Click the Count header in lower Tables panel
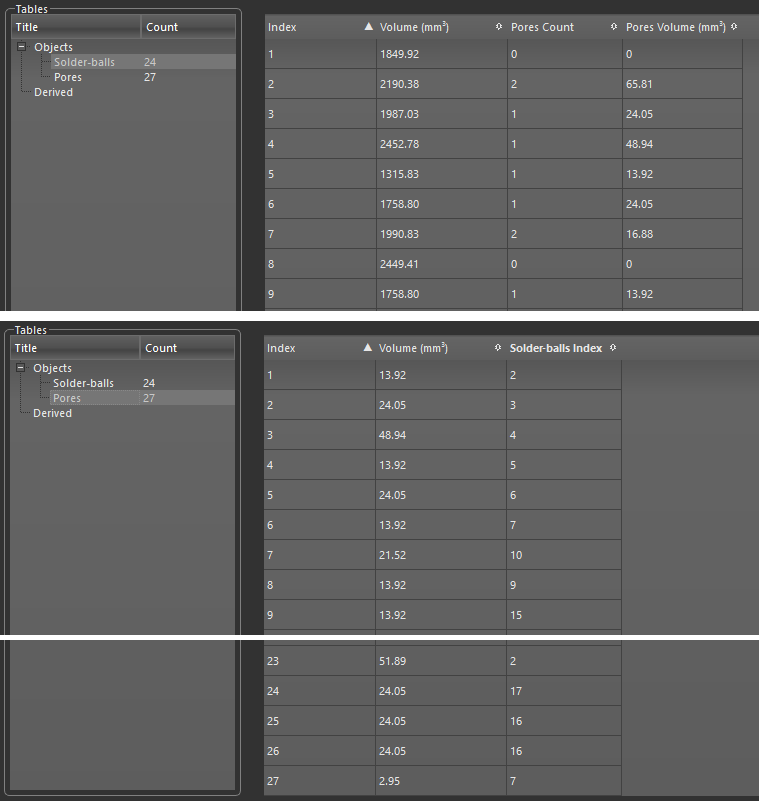 click(187, 348)
